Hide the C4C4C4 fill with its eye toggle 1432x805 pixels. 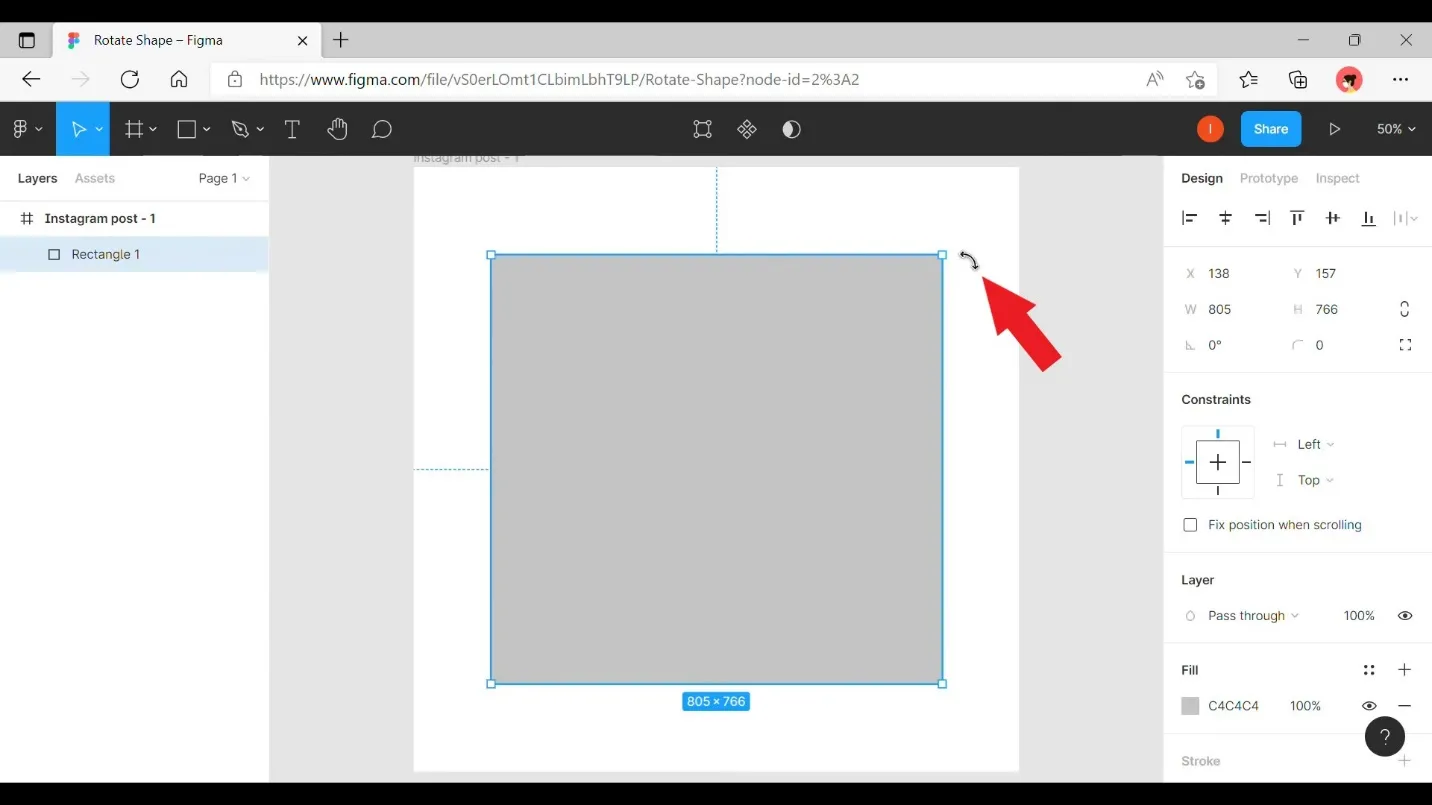[1369, 705]
